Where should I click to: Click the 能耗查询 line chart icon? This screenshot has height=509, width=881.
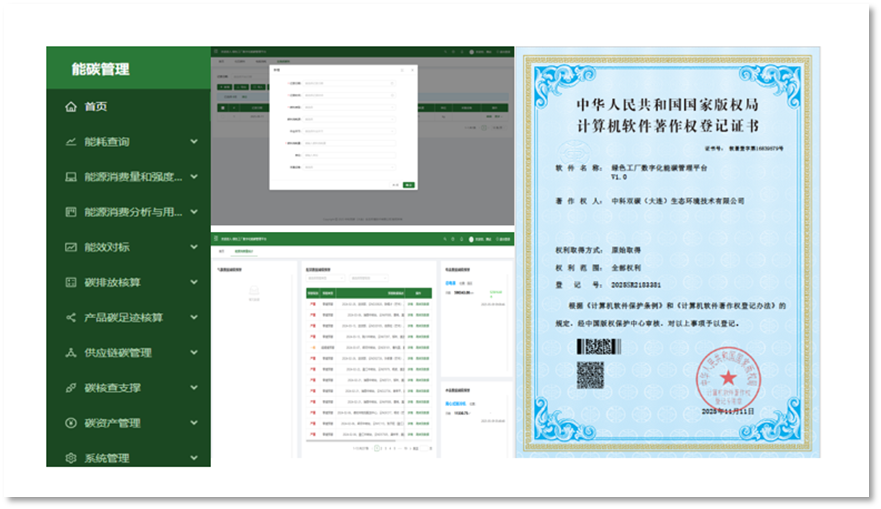71,142
